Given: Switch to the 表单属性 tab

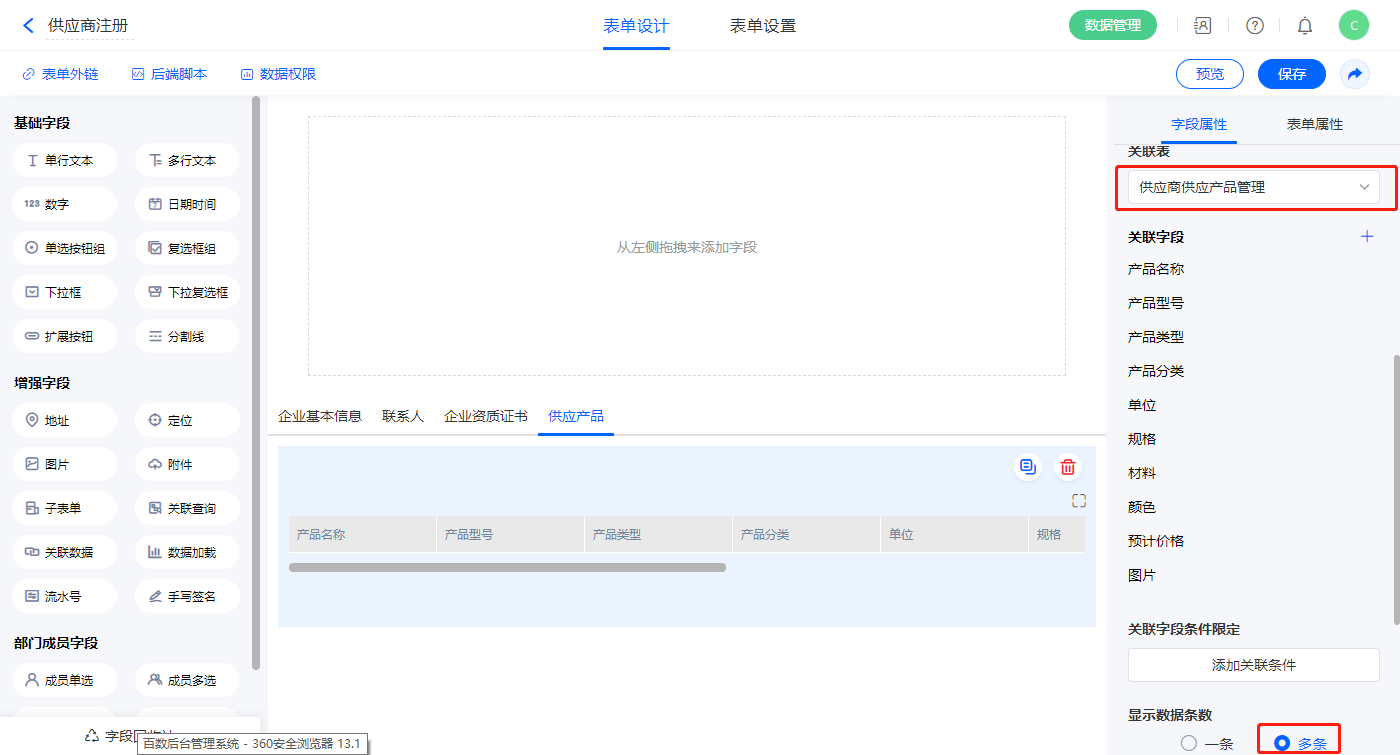Looking at the screenshot, I should click(1314, 124).
